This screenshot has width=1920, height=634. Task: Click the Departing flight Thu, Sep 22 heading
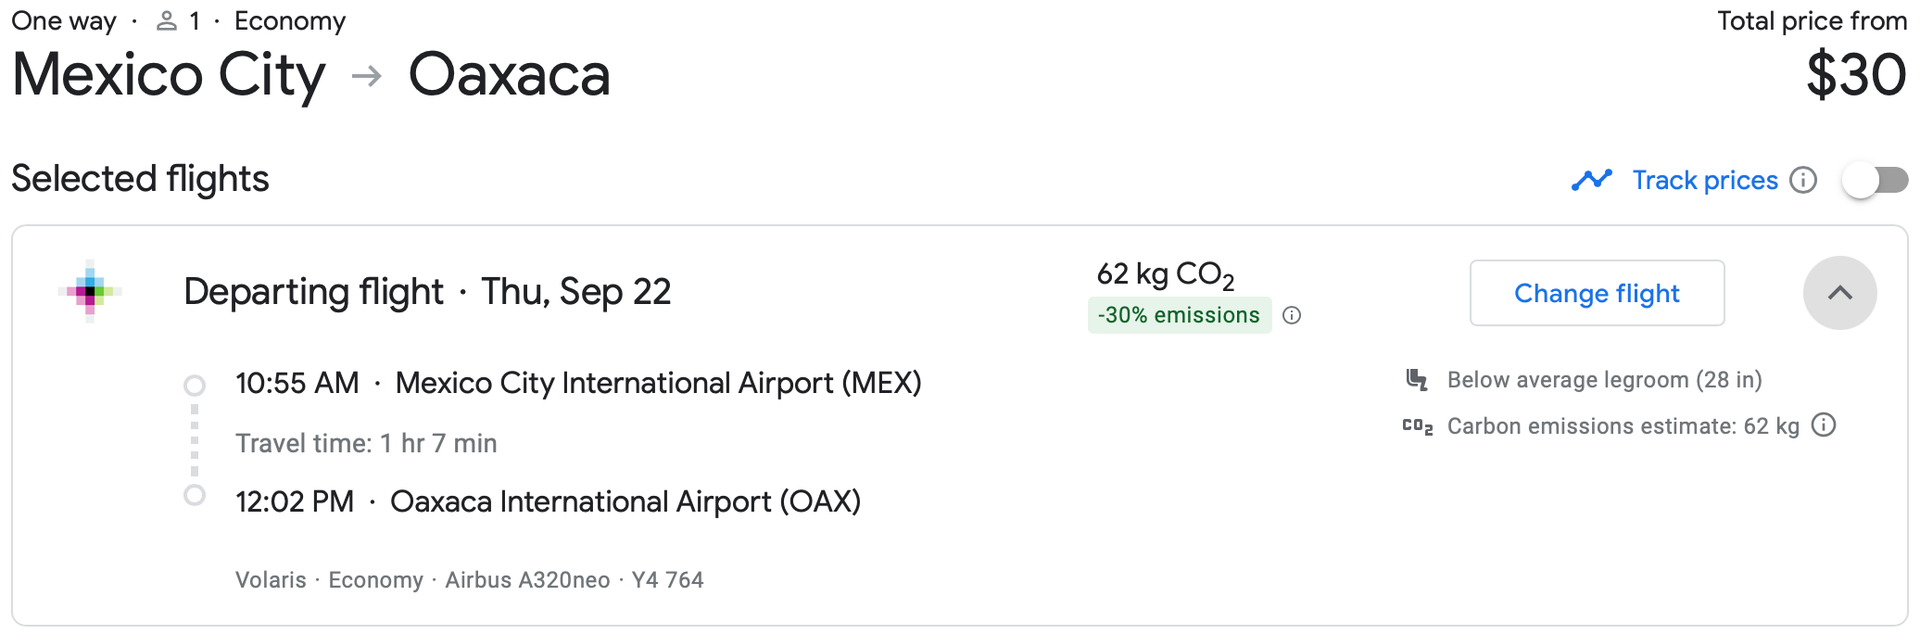click(x=427, y=292)
